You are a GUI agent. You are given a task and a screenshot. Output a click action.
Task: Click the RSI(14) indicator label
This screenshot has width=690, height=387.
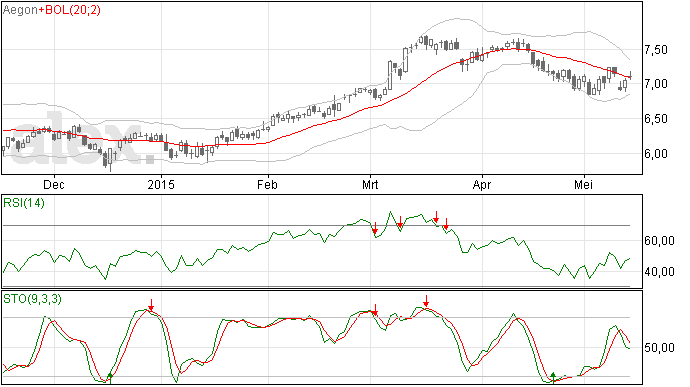(x=24, y=203)
